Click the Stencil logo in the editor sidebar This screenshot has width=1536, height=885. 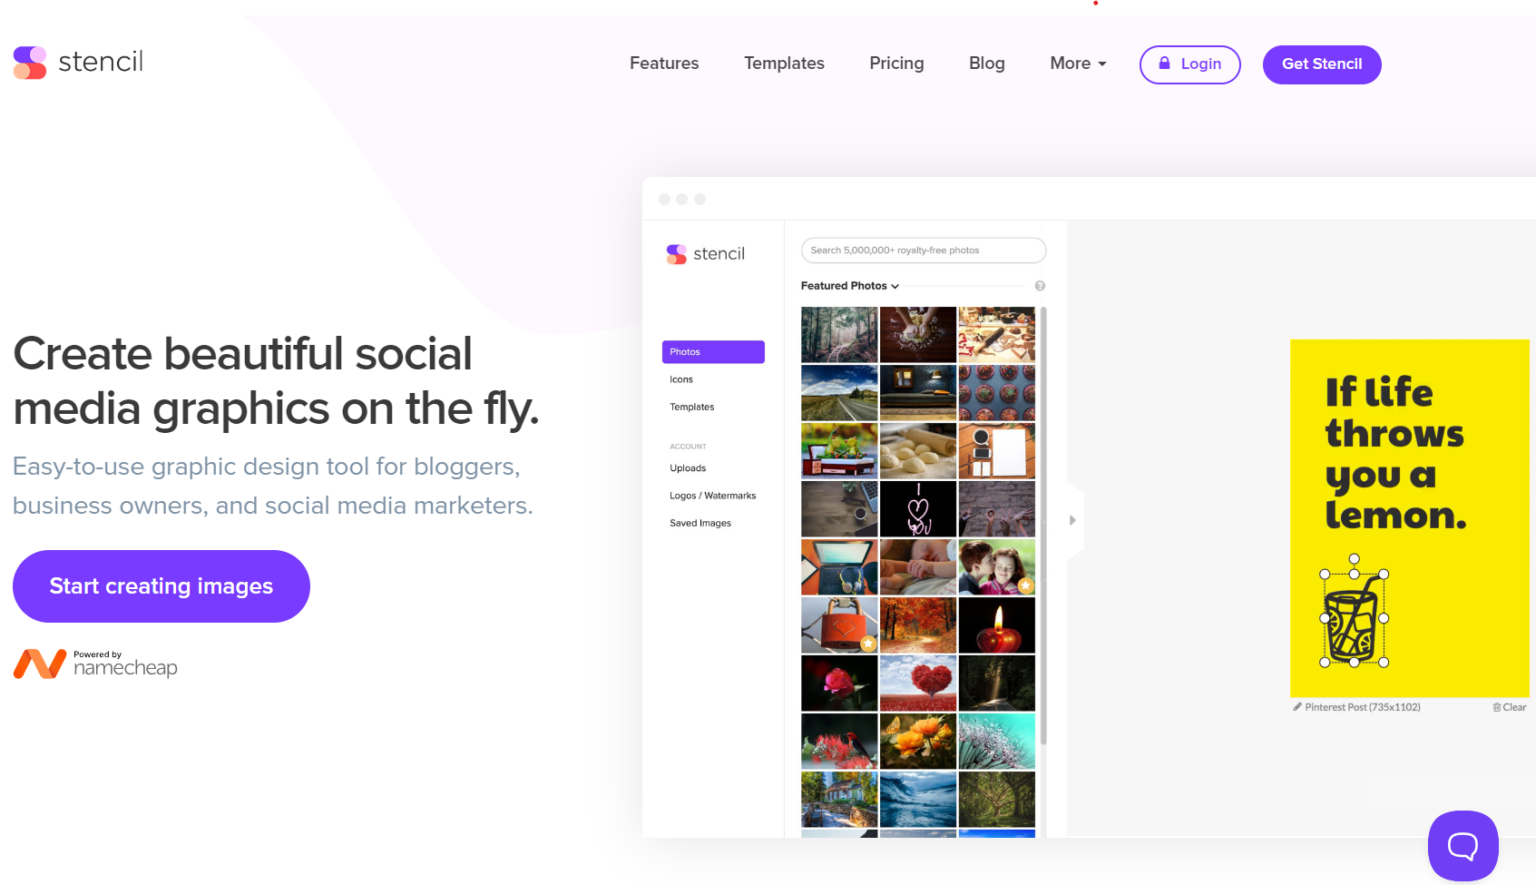[705, 253]
